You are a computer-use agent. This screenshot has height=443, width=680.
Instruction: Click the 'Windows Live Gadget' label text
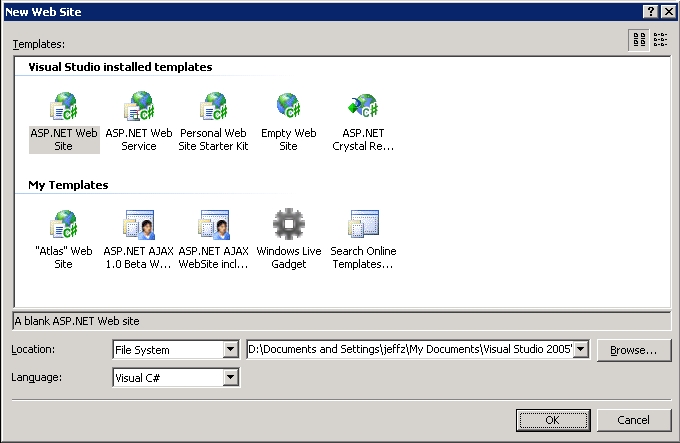pos(289,257)
